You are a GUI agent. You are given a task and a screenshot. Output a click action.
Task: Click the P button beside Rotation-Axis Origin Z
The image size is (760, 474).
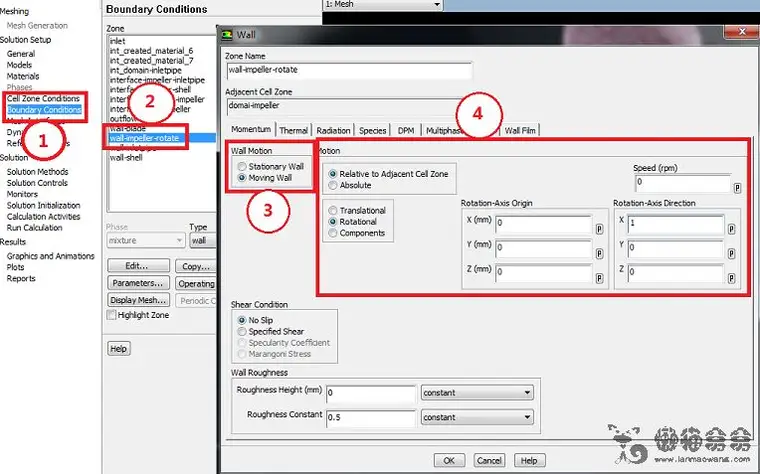(x=599, y=278)
